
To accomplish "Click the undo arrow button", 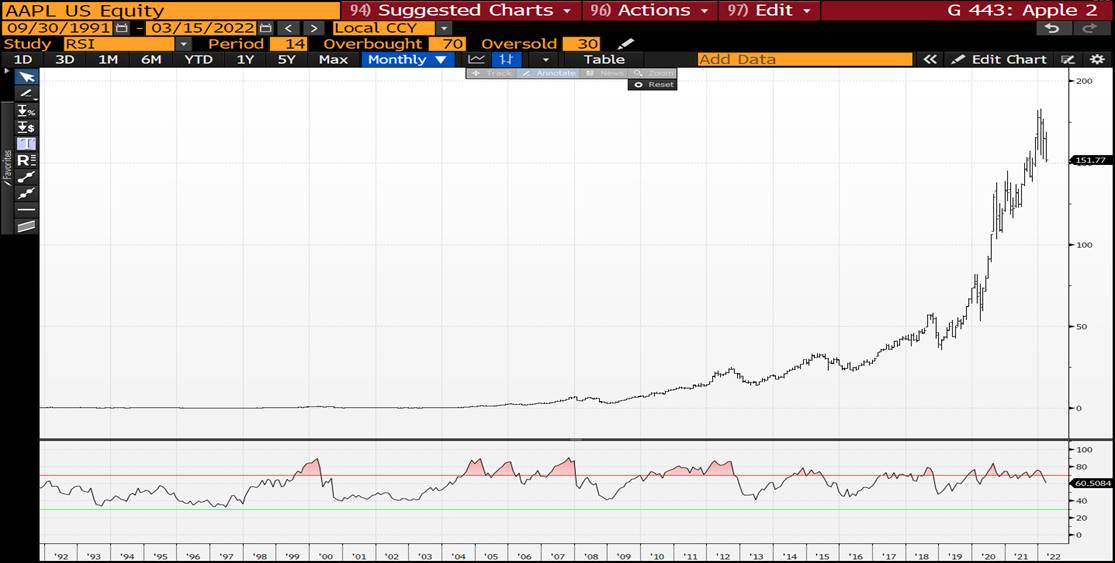I will coord(1052,28).
